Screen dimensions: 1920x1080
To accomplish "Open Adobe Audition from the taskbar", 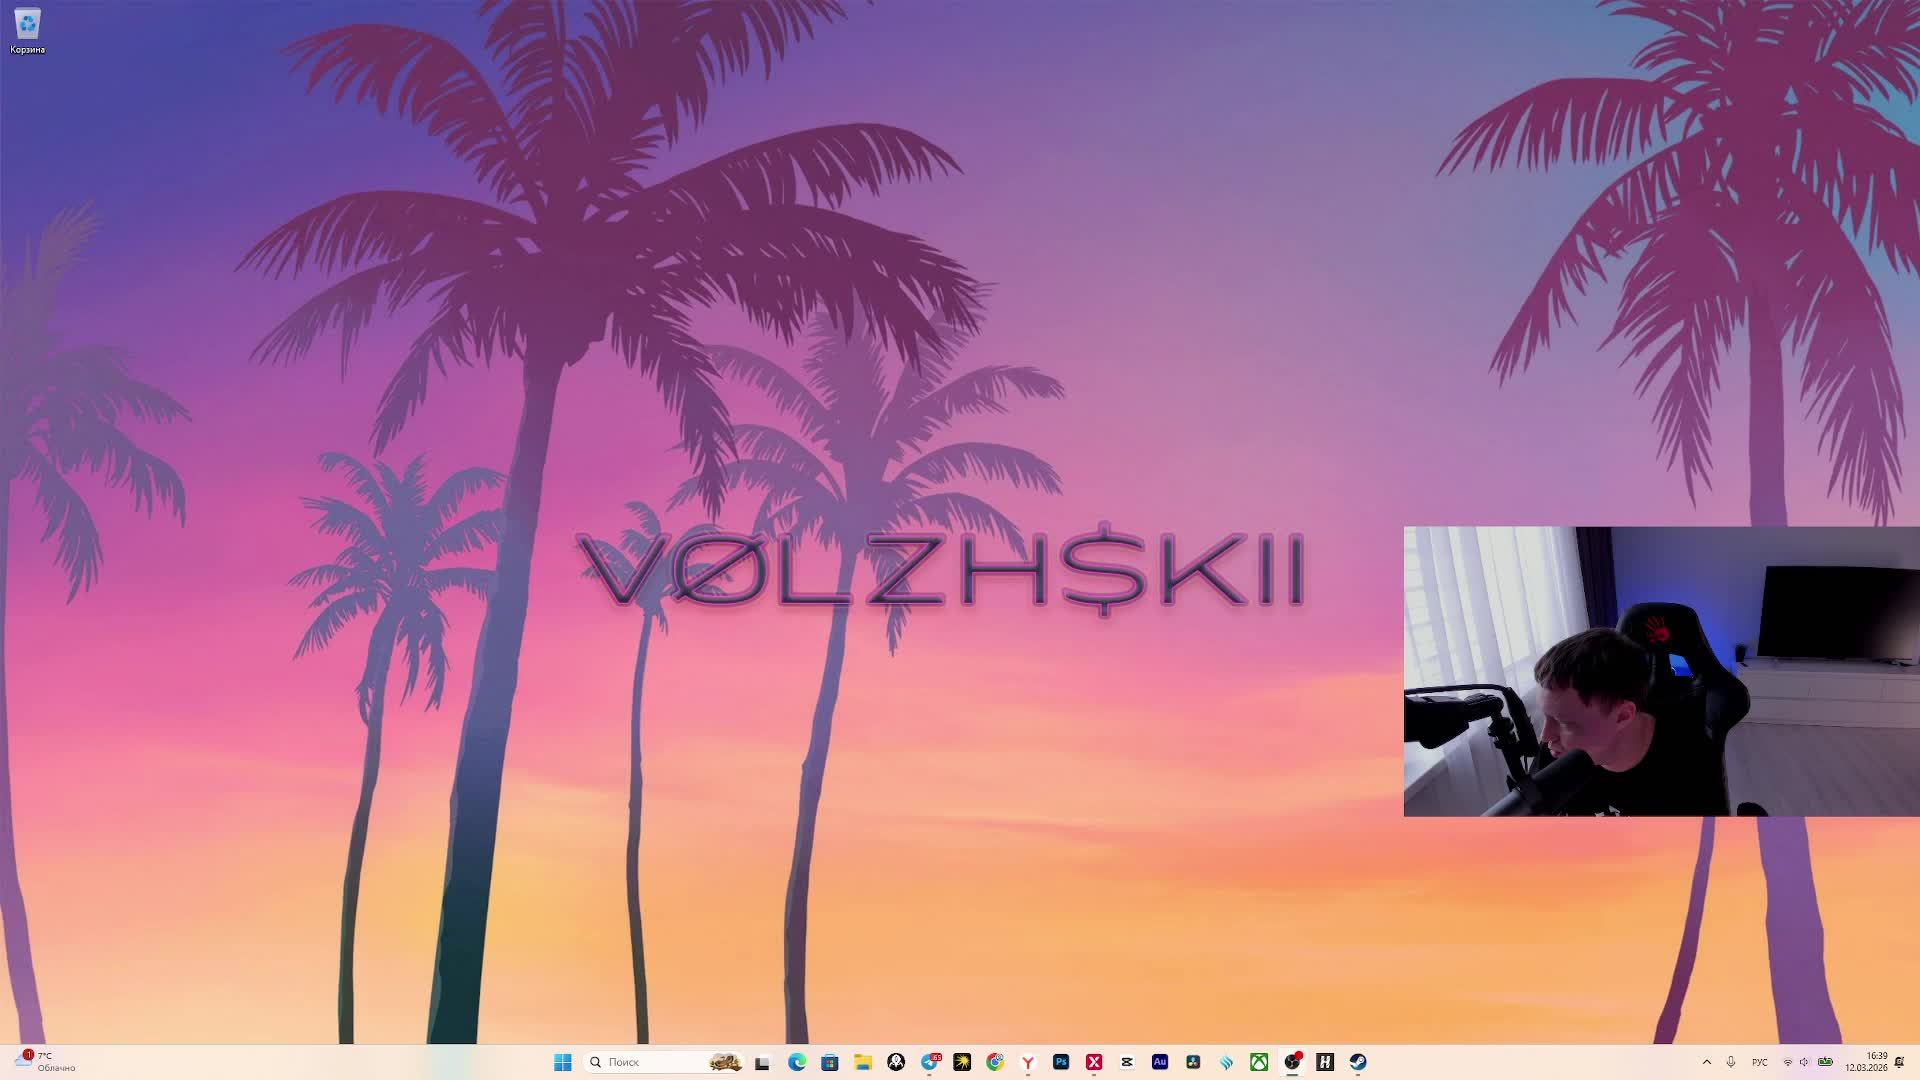I will tap(1160, 1062).
